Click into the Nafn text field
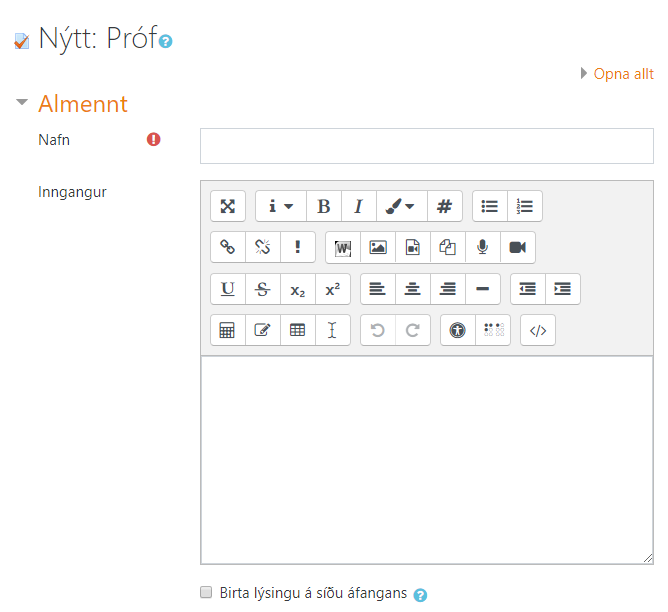The width and height of the screenshot is (668, 612). pyautogui.click(x=426, y=145)
